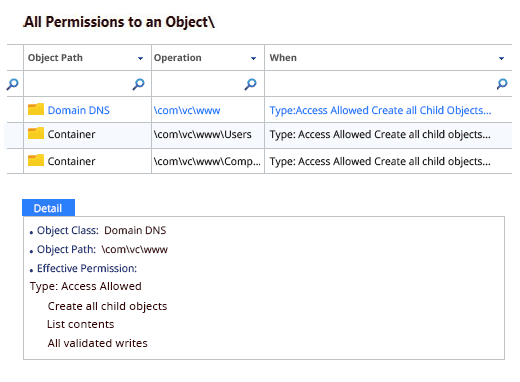520x382 pixels.
Task: Click search icon in leftmost narrow column
Action: coord(12,84)
